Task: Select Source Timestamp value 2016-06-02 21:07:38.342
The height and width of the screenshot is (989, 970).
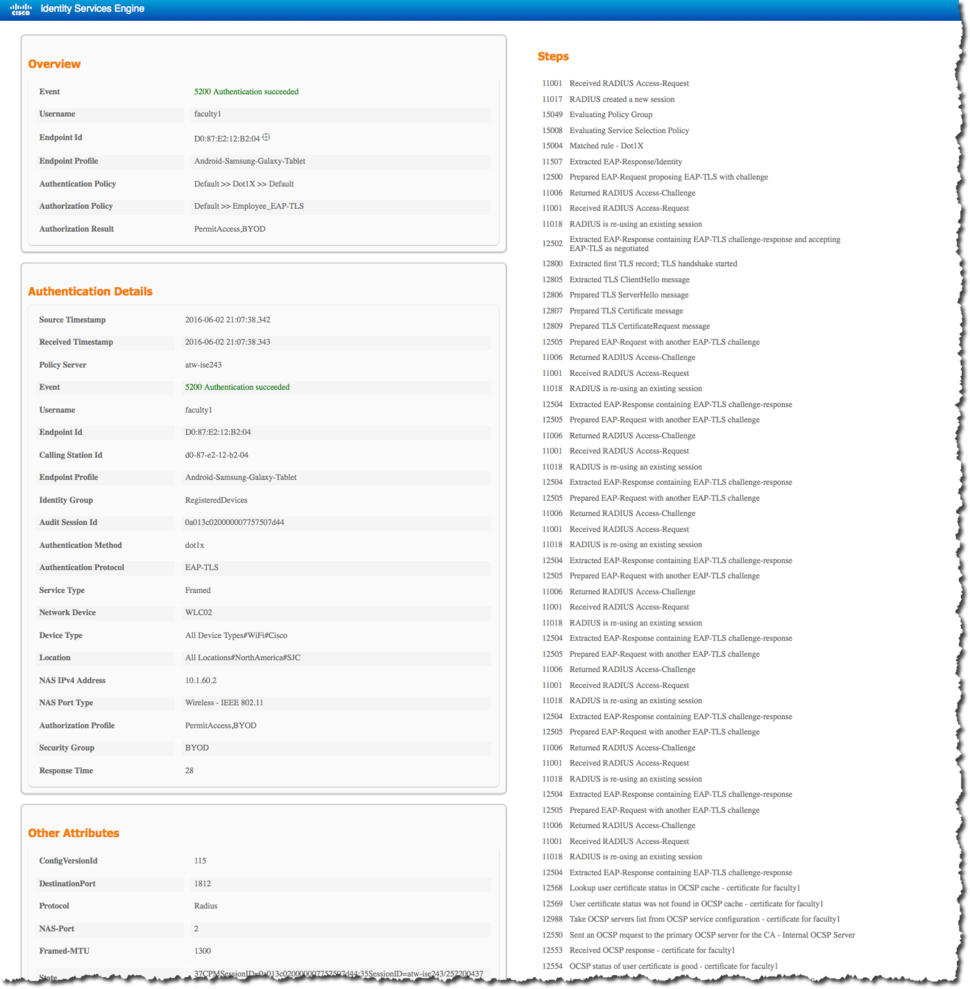Action: pyautogui.click(x=228, y=320)
